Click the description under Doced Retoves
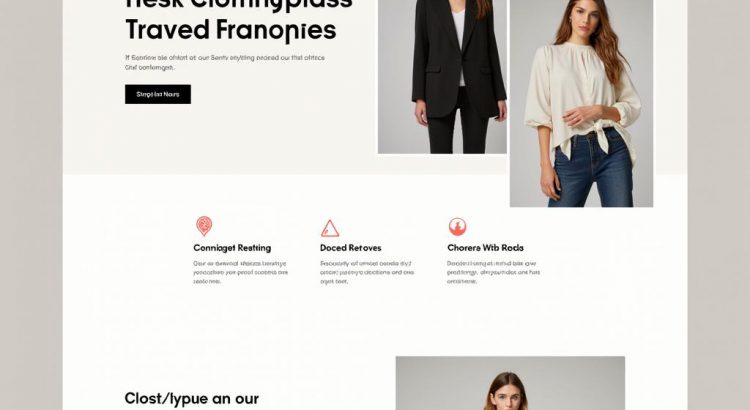The width and height of the screenshot is (750, 410). [367, 272]
